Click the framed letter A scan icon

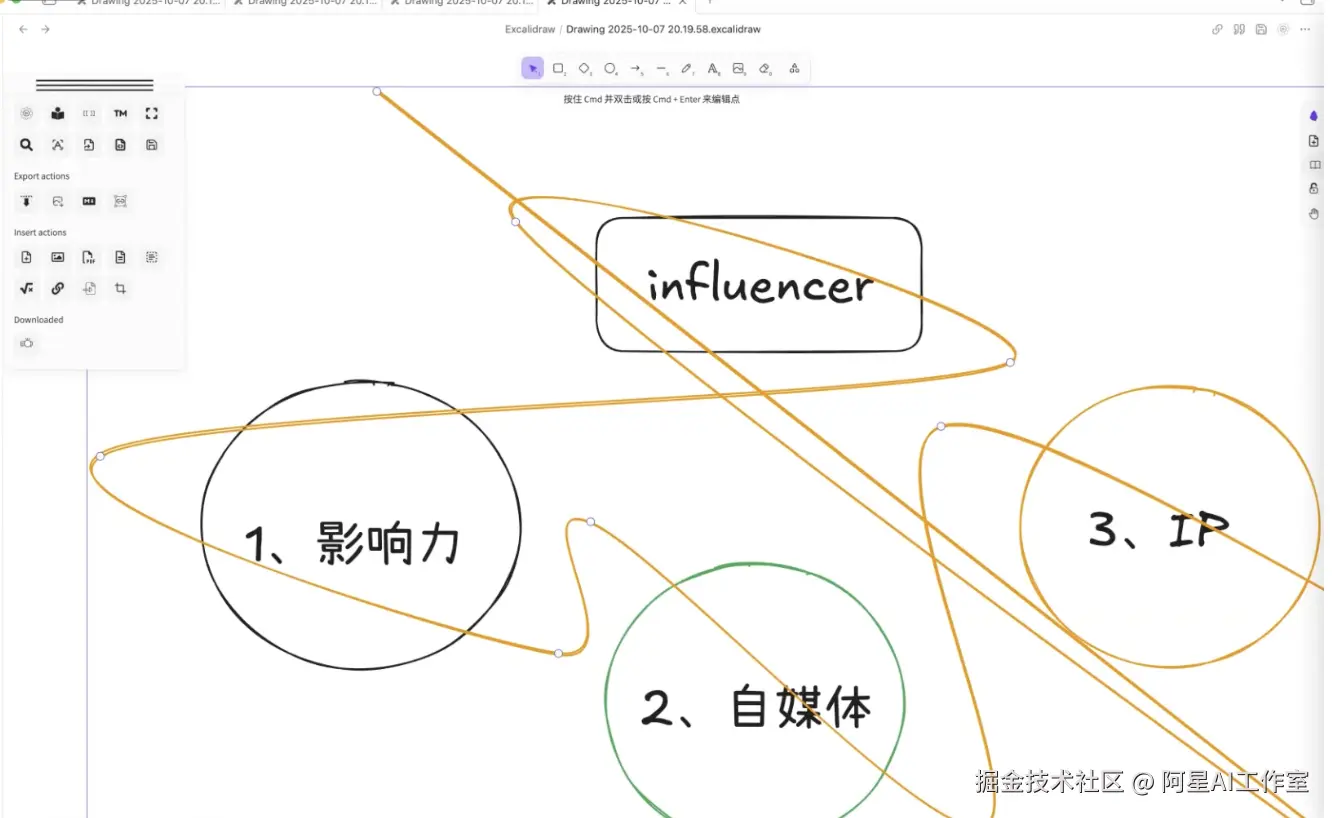pos(58,145)
